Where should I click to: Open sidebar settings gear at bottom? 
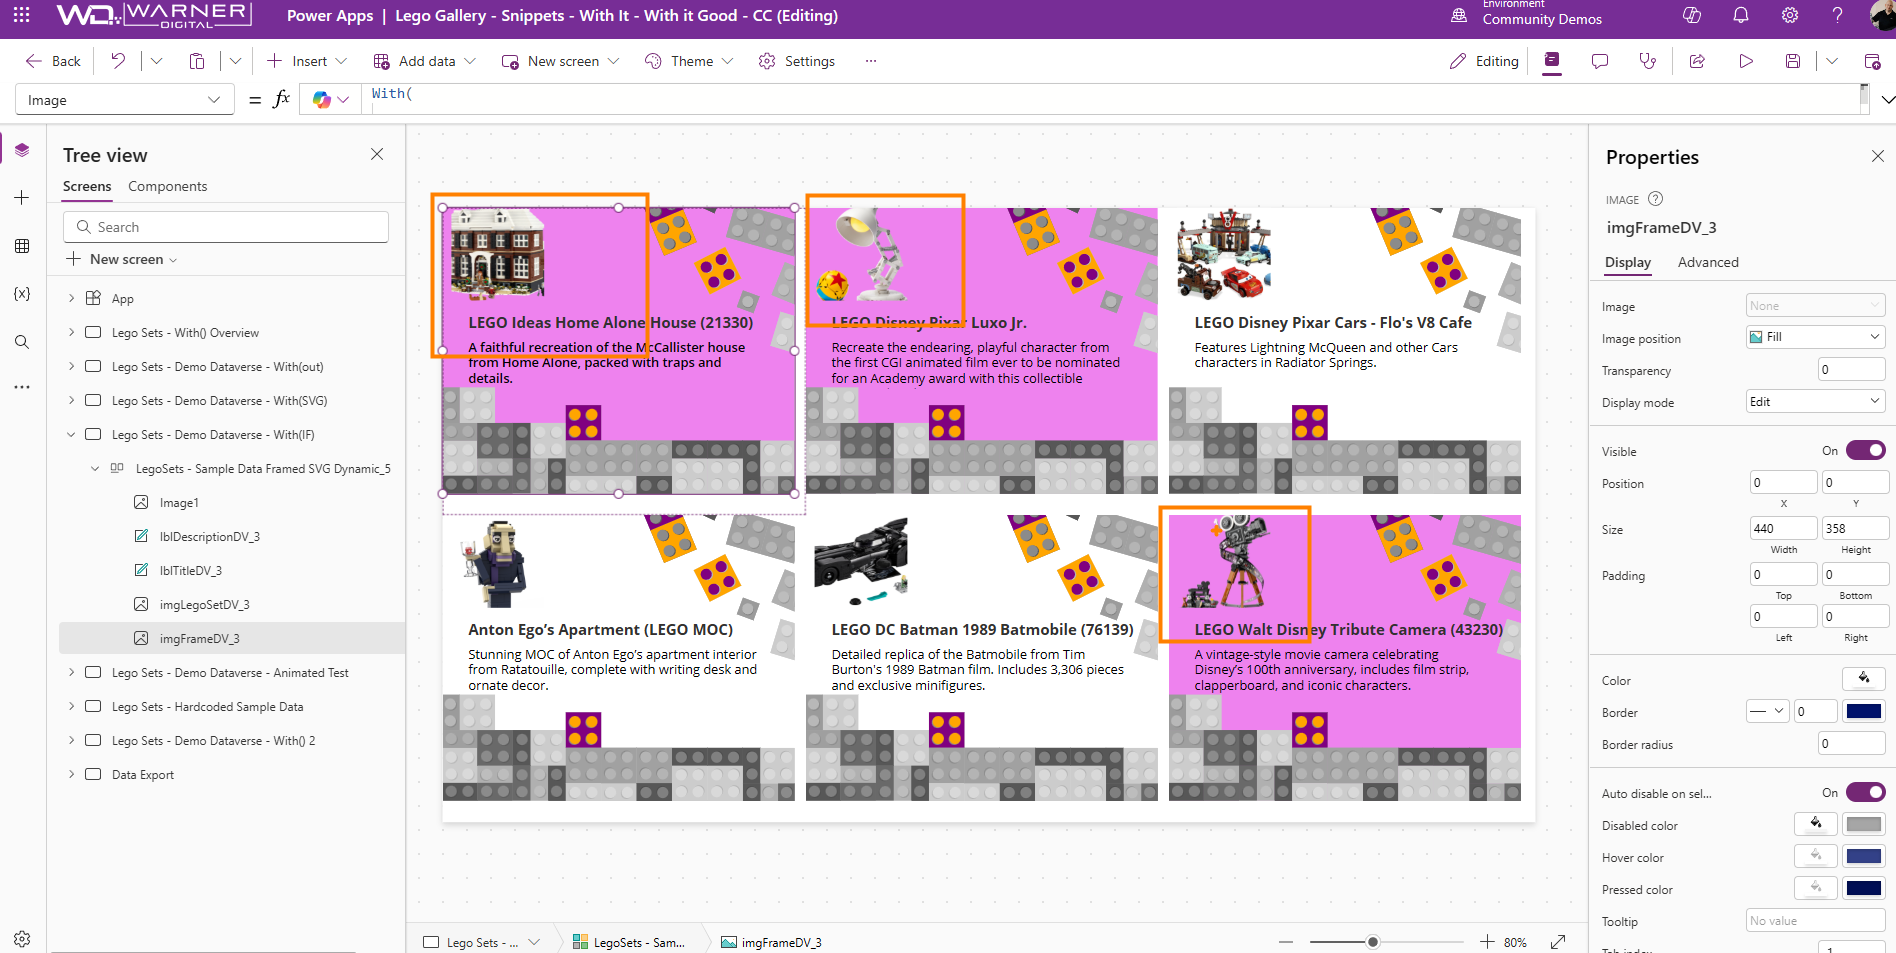click(x=22, y=939)
